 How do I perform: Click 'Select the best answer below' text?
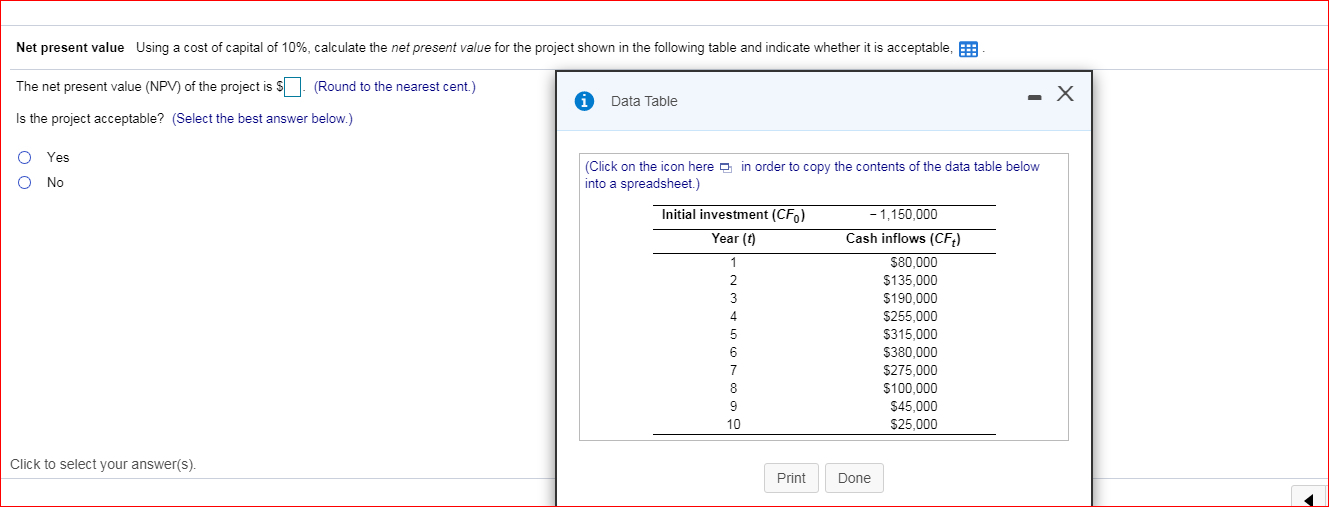pyautogui.click(x=262, y=119)
